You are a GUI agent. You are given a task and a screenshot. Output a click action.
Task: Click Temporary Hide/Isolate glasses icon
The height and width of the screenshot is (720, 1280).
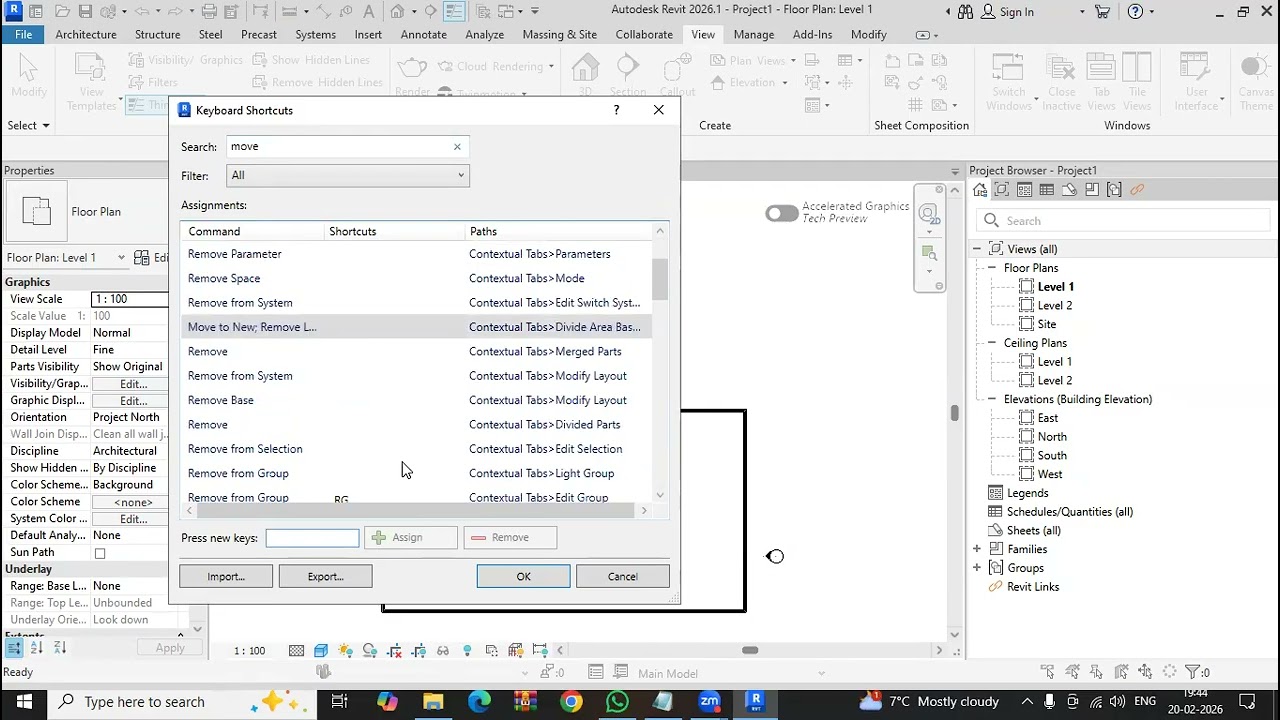[x=443, y=651]
